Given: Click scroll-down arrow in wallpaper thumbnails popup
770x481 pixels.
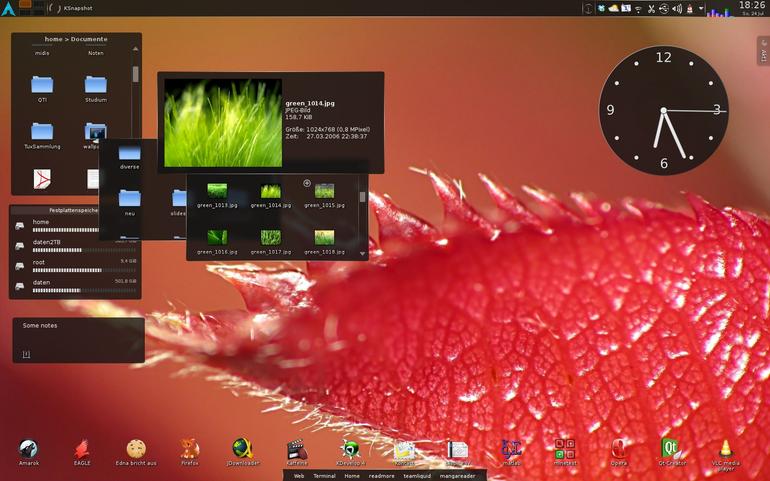Looking at the screenshot, I should tap(362, 254).
